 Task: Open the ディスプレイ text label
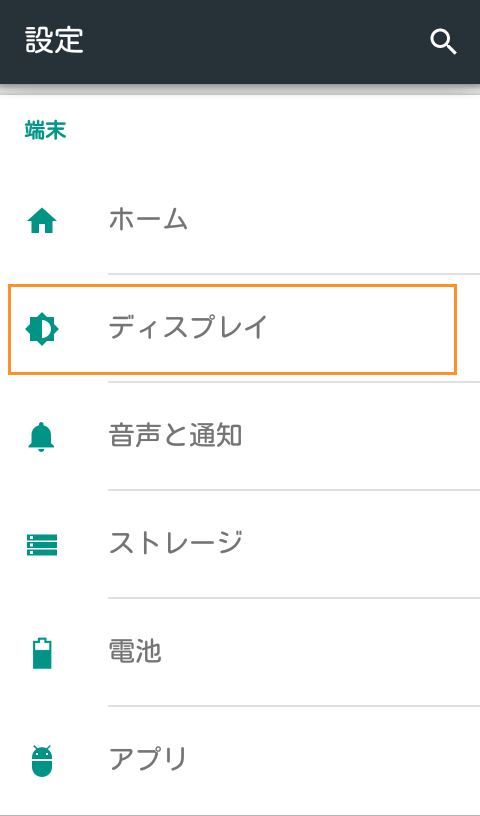(x=187, y=328)
